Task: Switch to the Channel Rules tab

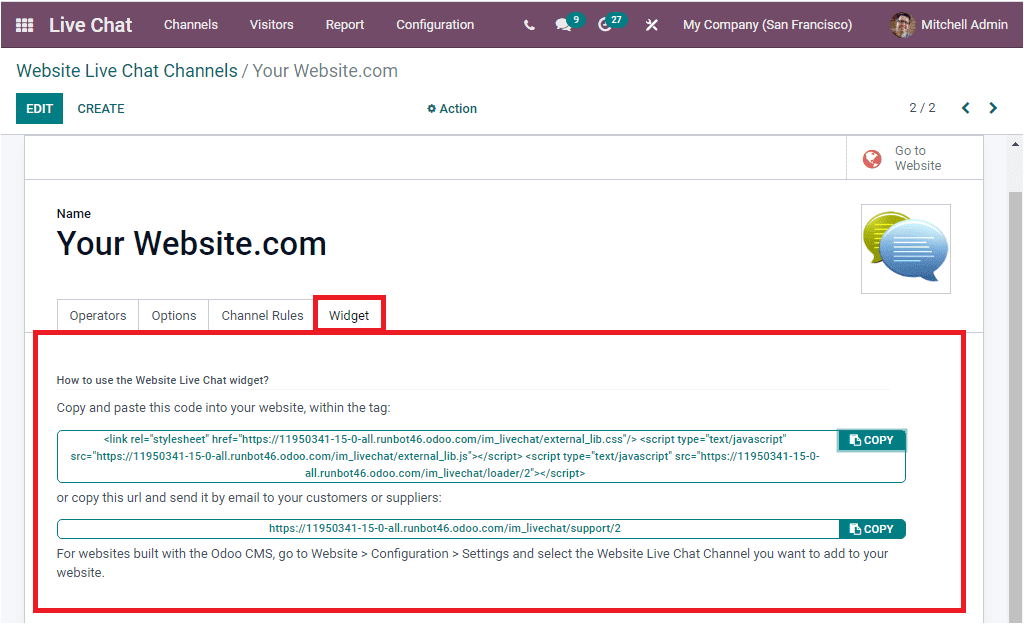Action: (x=263, y=315)
